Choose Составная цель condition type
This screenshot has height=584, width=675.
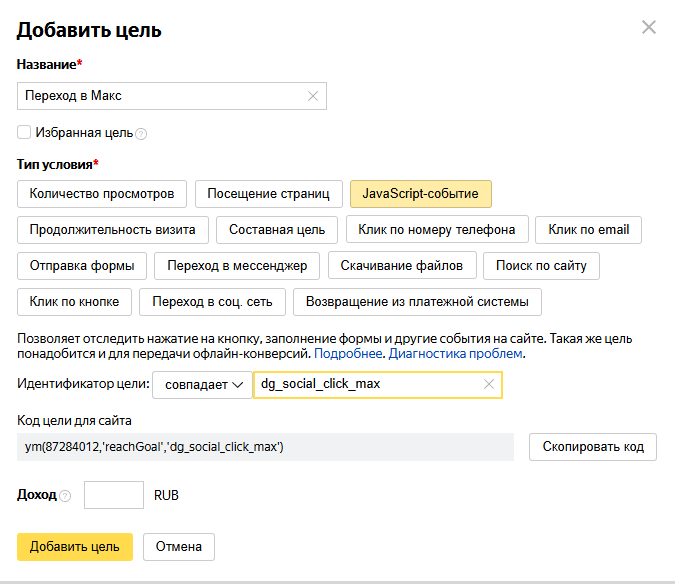click(277, 229)
